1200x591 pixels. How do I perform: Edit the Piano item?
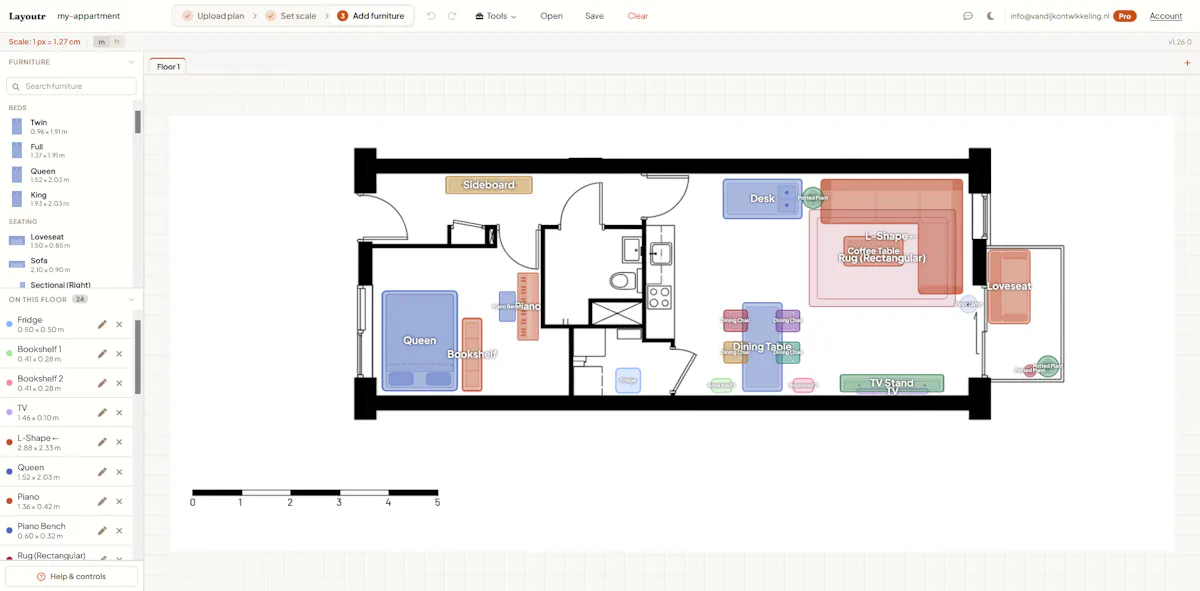[x=102, y=501]
